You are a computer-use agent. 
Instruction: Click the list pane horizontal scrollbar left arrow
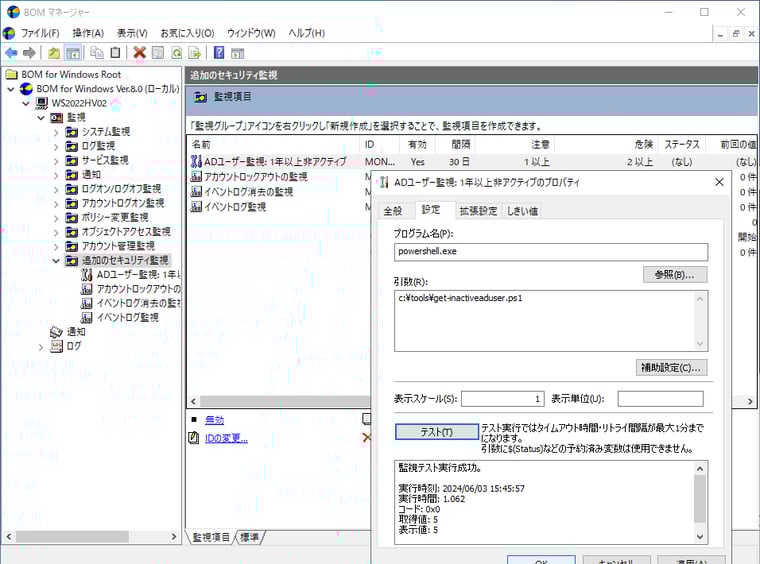(193, 401)
